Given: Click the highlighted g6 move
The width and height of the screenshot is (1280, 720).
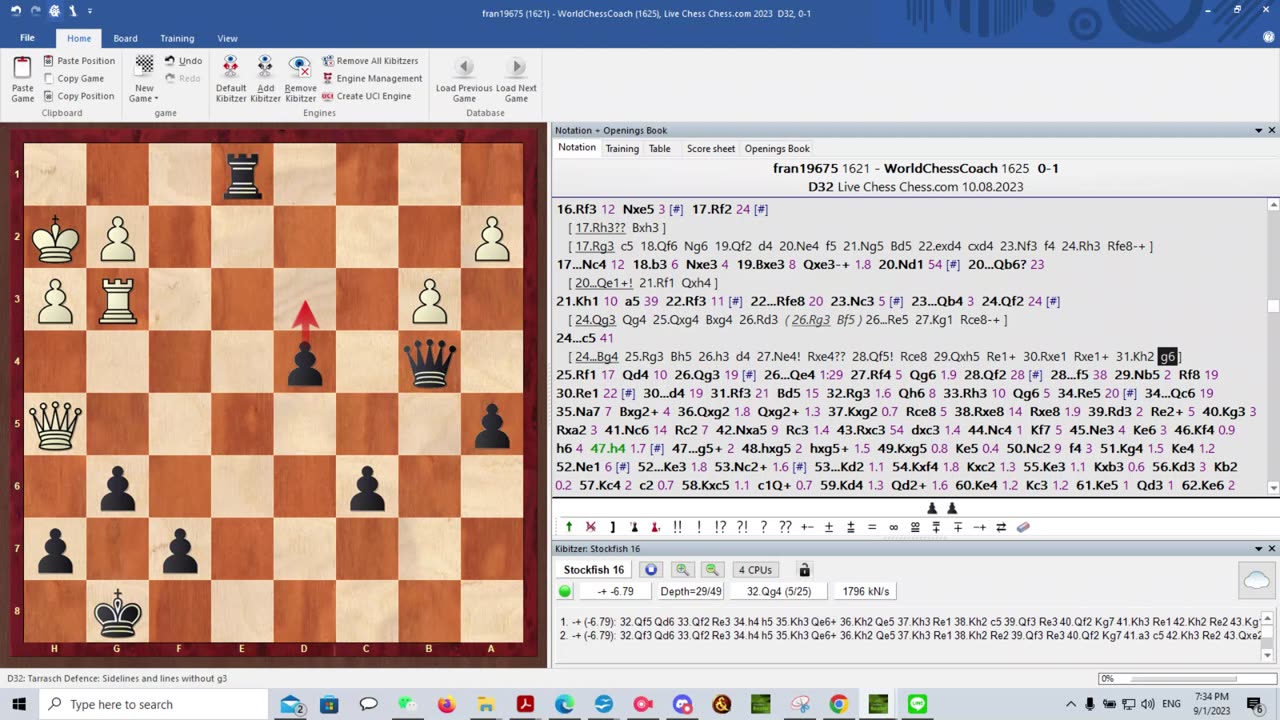Looking at the screenshot, I should coord(1167,356).
